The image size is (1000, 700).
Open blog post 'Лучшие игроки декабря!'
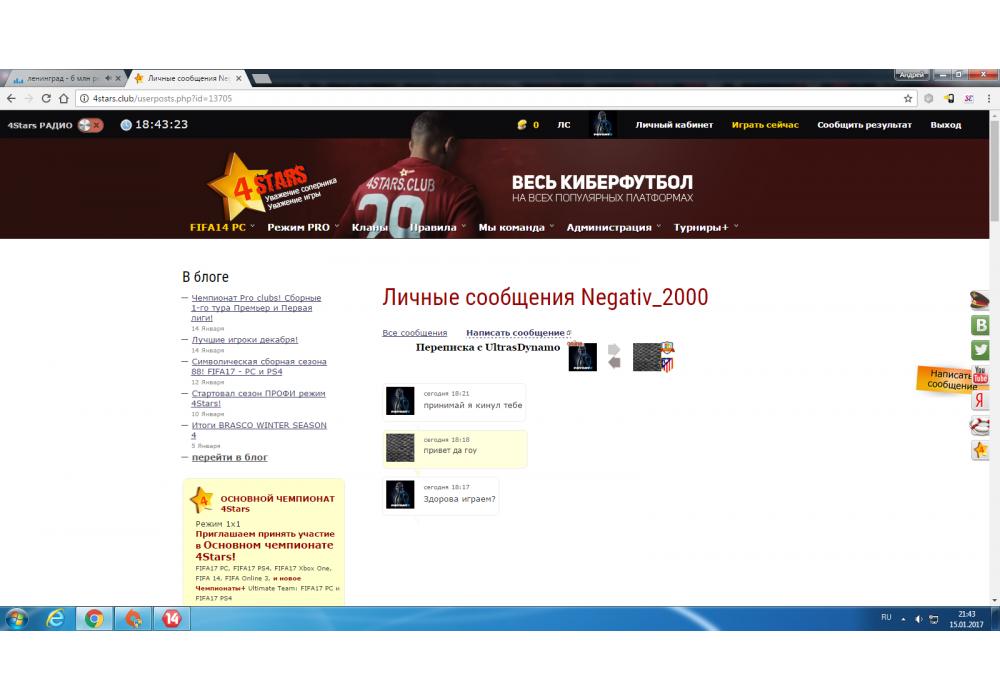pyautogui.click(x=245, y=340)
